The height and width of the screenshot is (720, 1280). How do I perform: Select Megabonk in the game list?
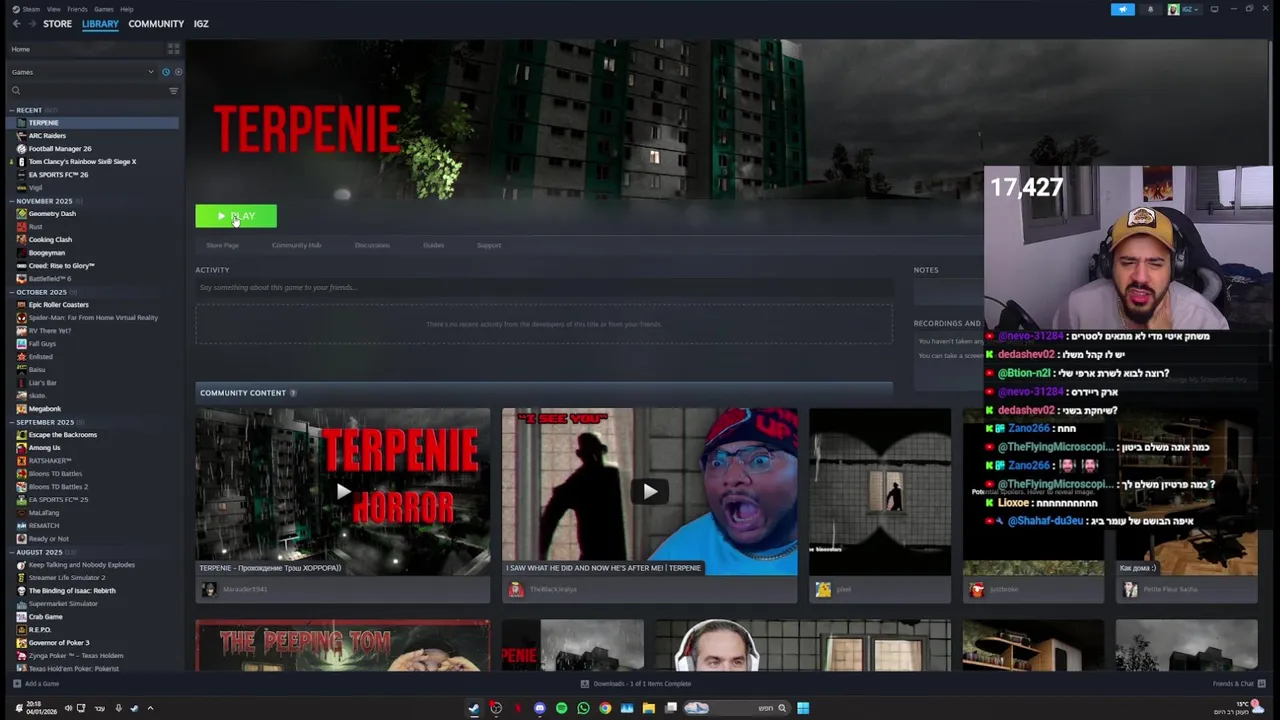(45, 409)
